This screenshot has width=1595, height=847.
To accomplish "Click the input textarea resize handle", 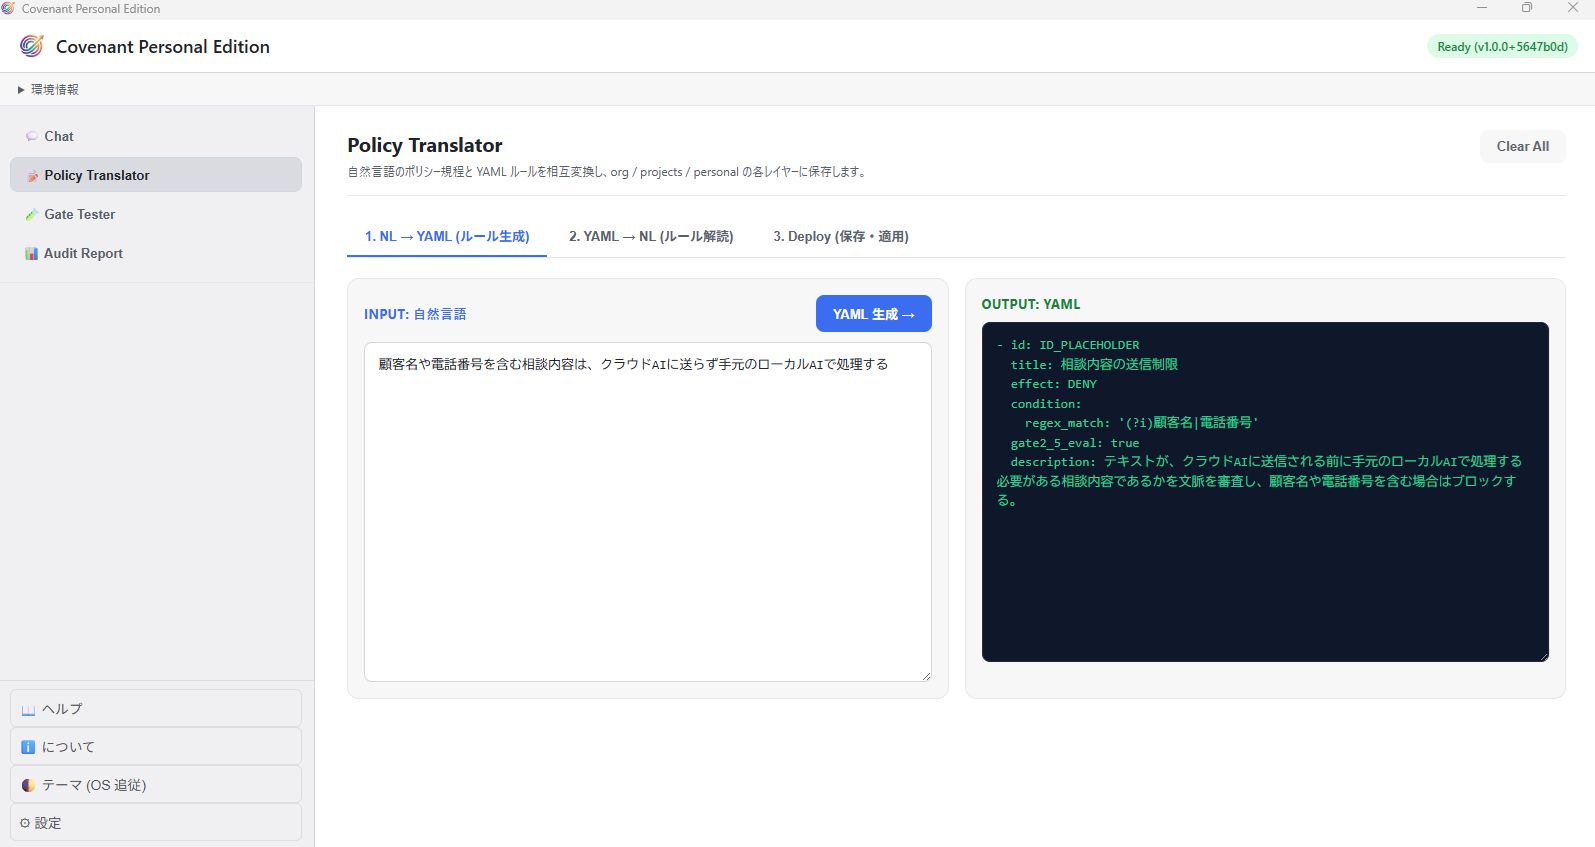I will click(926, 676).
